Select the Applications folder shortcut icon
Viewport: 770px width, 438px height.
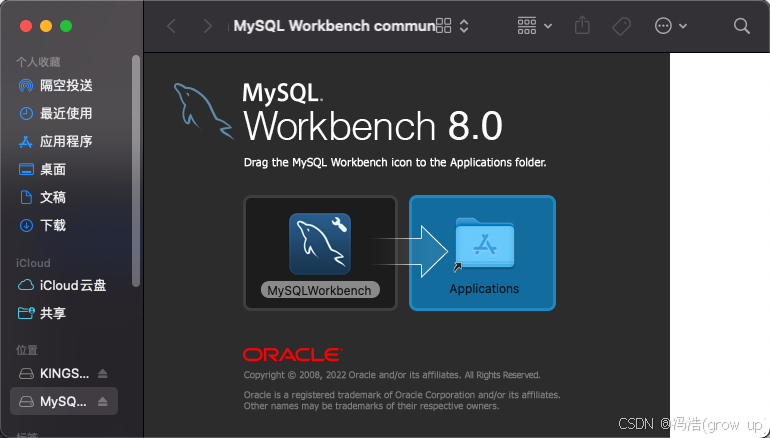[484, 244]
